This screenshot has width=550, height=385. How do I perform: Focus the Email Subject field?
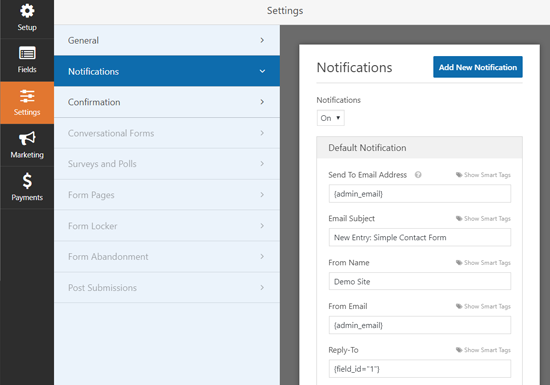tap(420, 237)
